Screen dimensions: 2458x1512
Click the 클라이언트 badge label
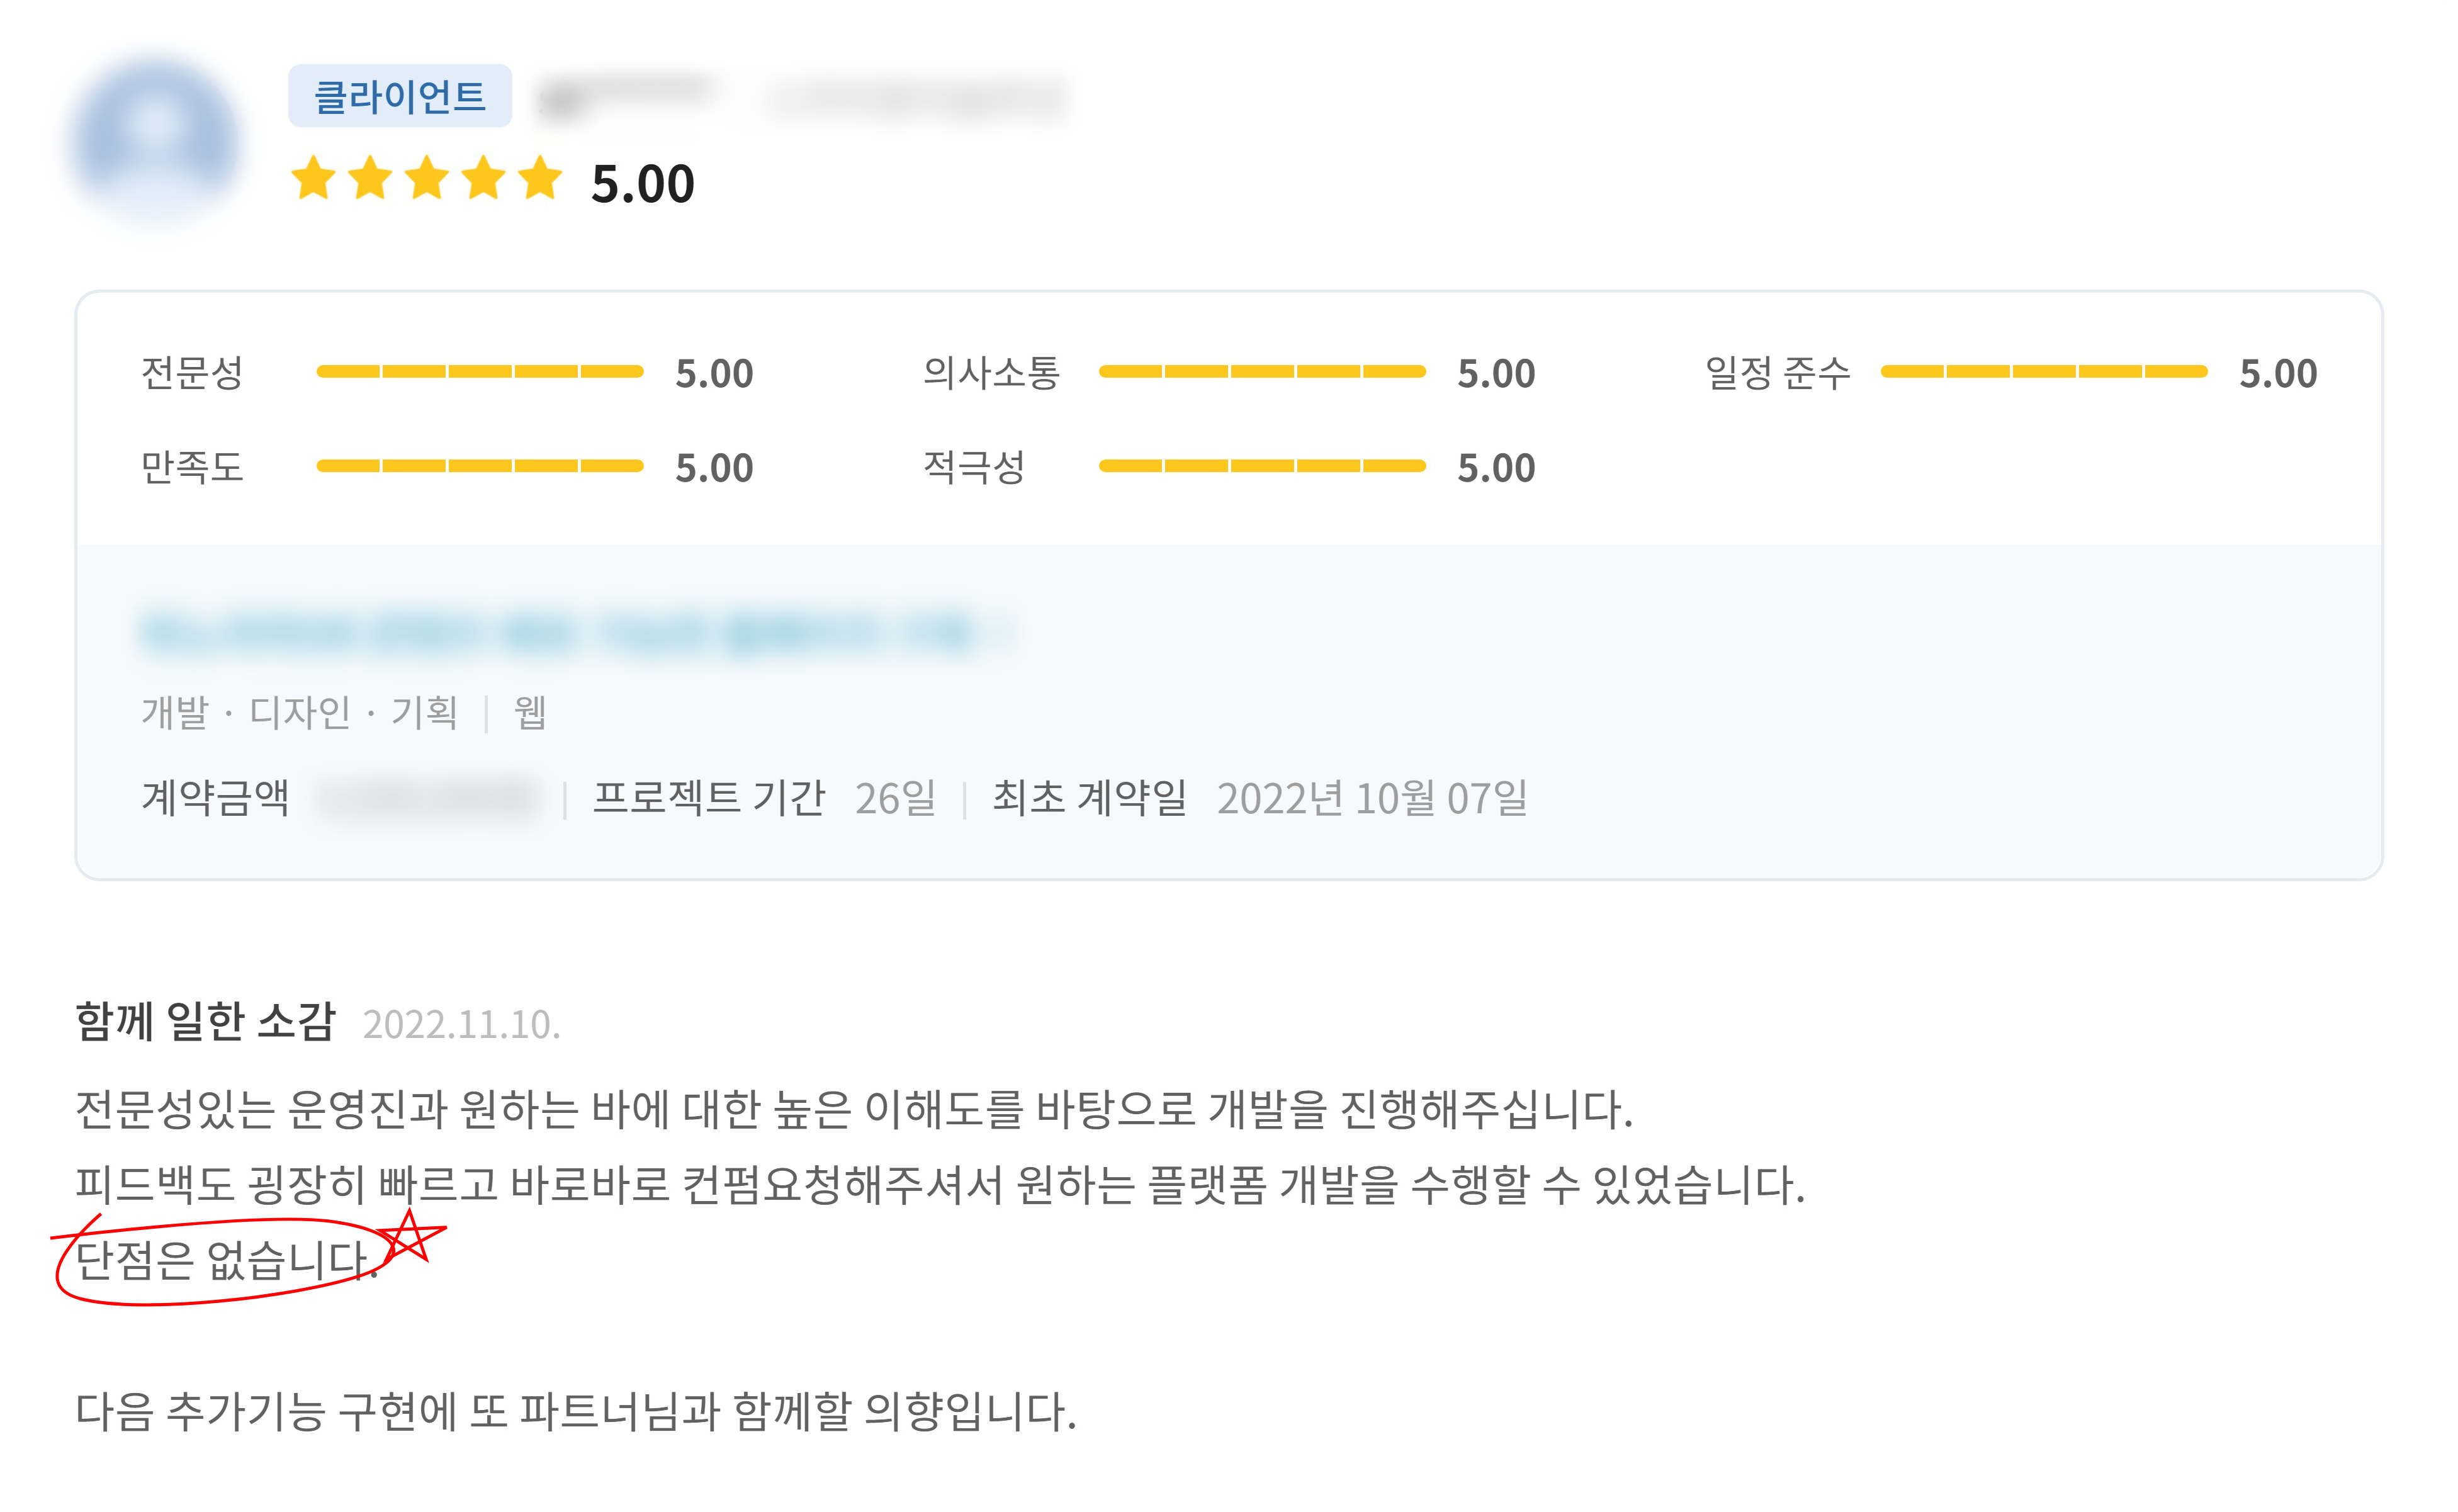pos(399,96)
